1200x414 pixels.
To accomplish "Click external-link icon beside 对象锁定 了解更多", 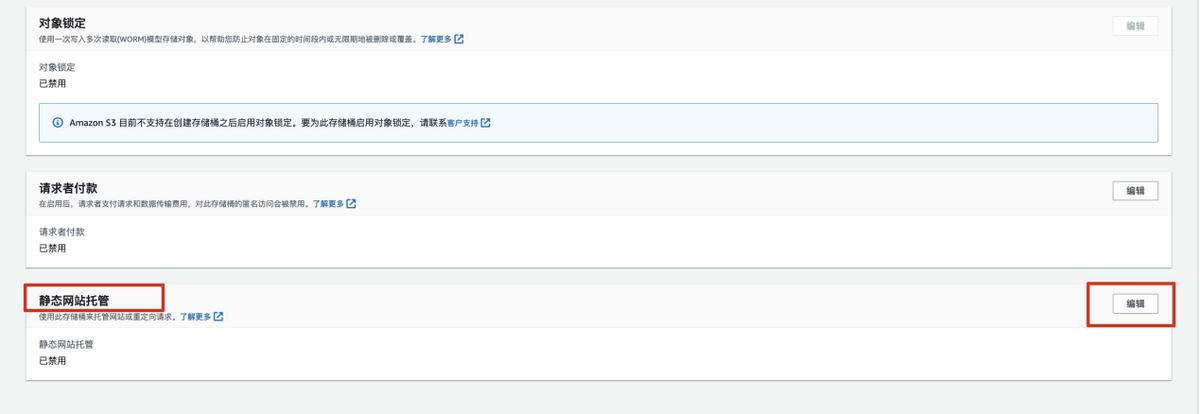I will [459, 39].
